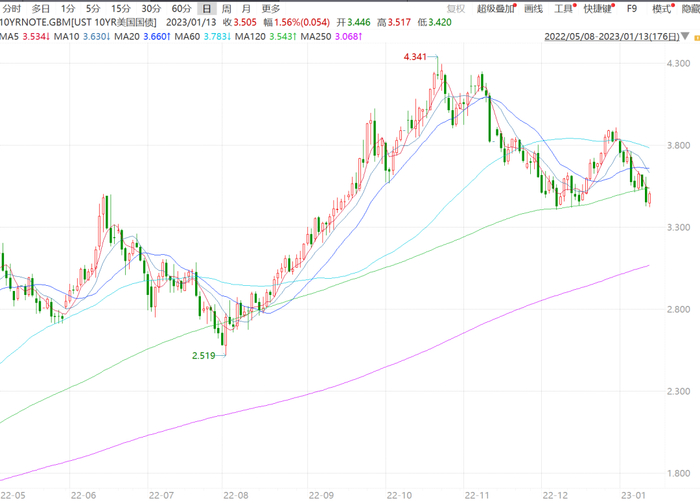Open the 模式 mode menu
The image size is (700, 503).
[662, 8]
